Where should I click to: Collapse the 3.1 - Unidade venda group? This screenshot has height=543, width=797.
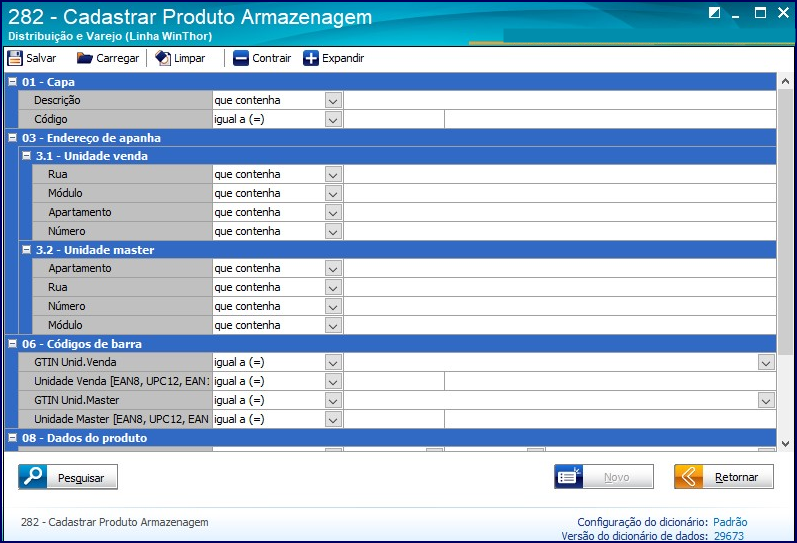26,156
